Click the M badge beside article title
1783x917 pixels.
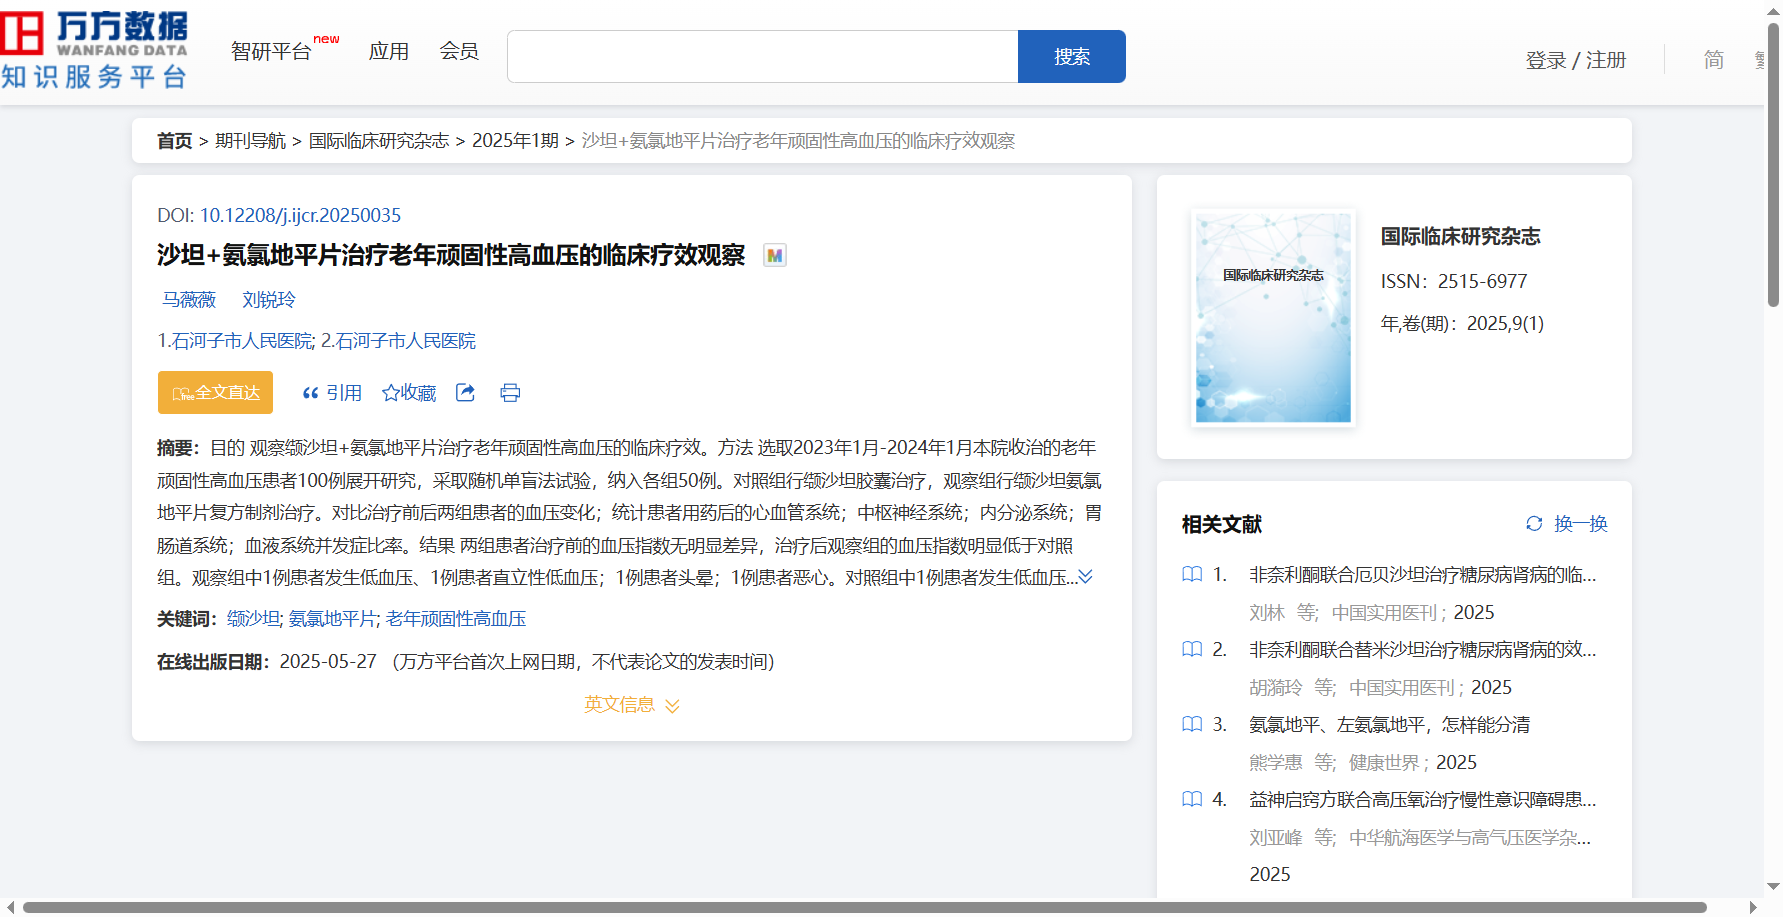[x=774, y=256]
